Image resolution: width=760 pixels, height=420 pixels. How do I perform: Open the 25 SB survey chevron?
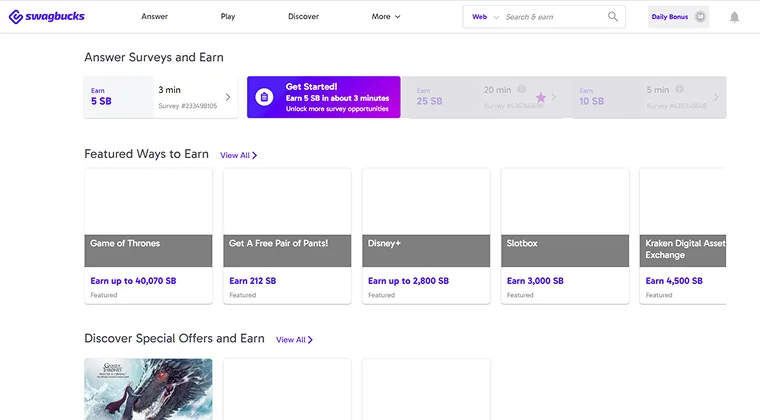click(554, 97)
